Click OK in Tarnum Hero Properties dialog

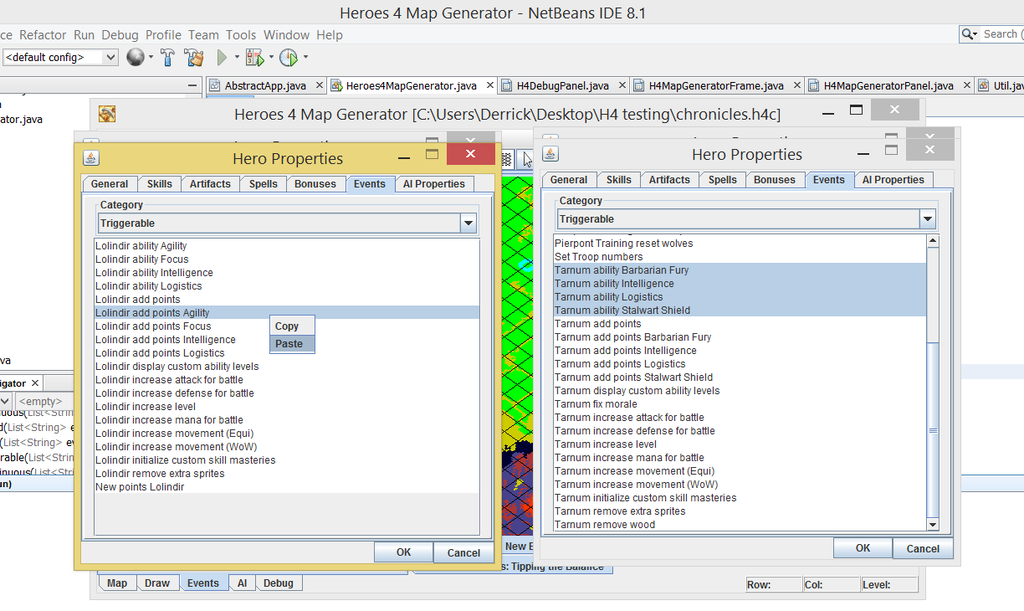(863, 548)
